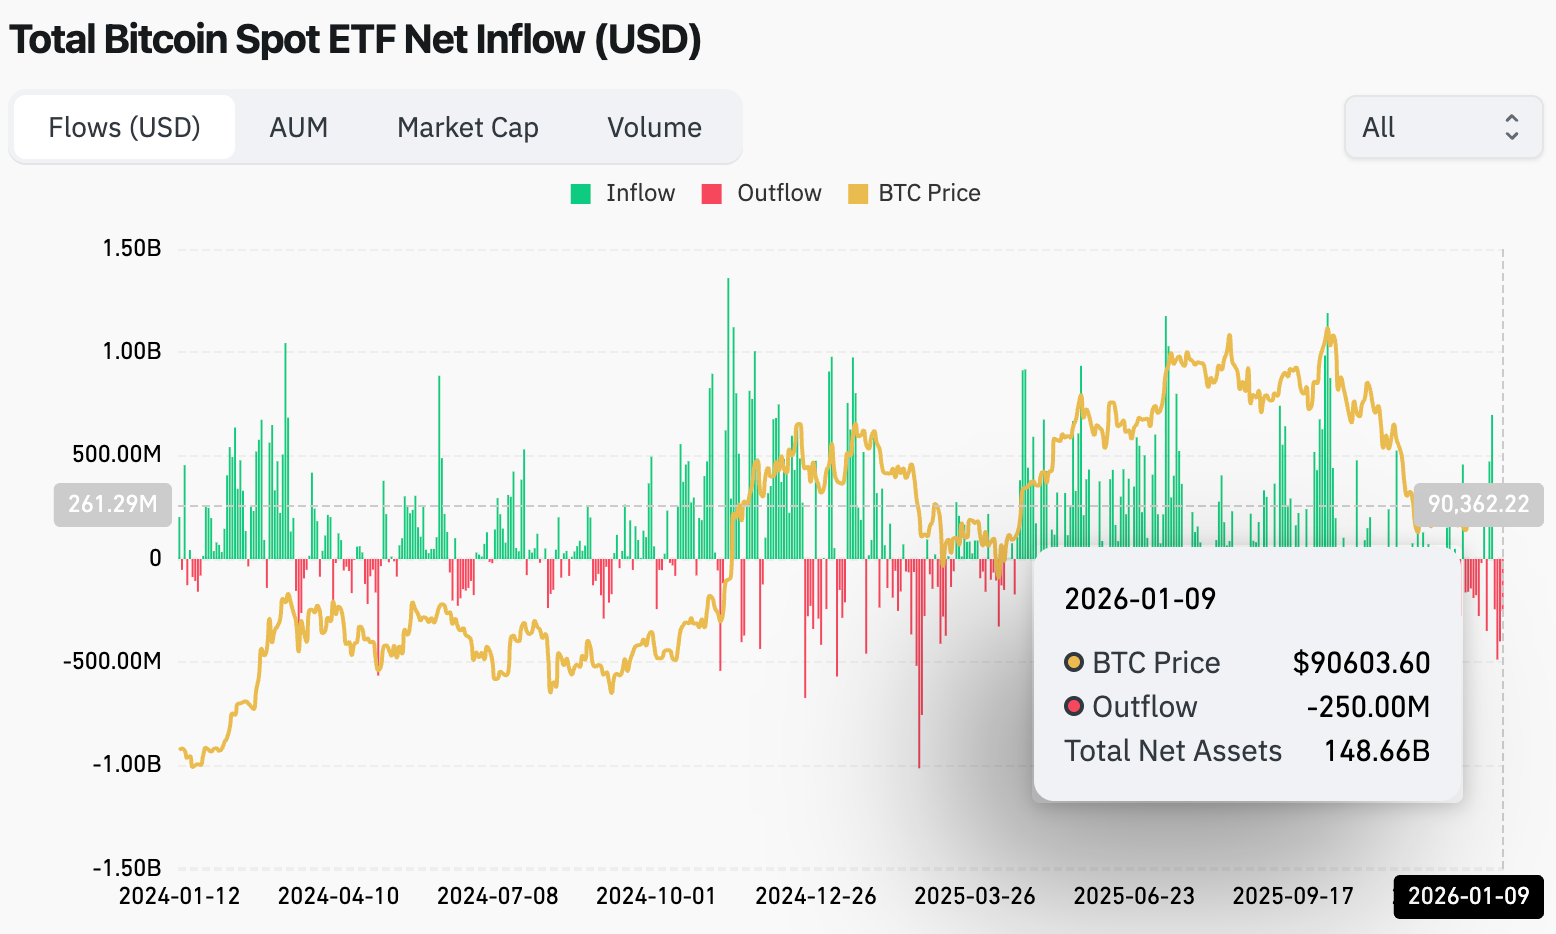Click the green Inflow legend swatch
Image resolution: width=1556 pixels, height=934 pixels.
click(x=581, y=194)
